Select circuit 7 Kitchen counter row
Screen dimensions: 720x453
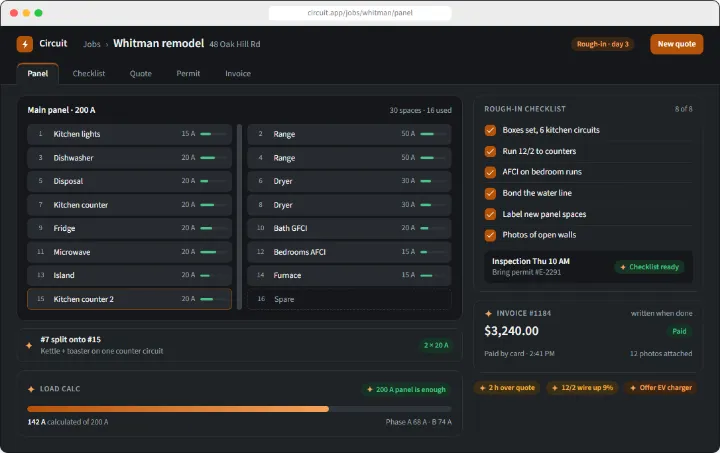pyautogui.click(x=129, y=205)
